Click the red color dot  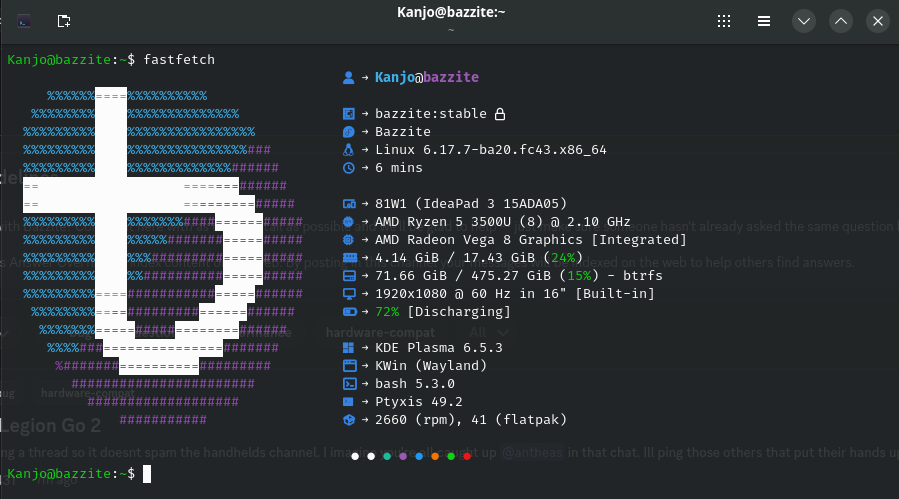click(467, 457)
